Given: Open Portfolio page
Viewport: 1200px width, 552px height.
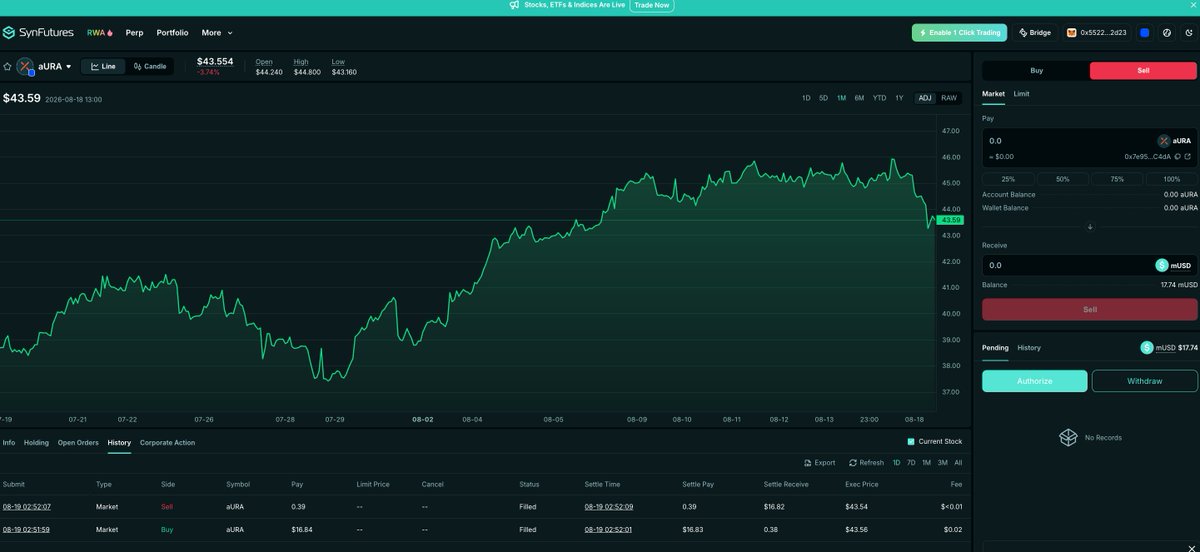Looking at the screenshot, I should [172, 33].
